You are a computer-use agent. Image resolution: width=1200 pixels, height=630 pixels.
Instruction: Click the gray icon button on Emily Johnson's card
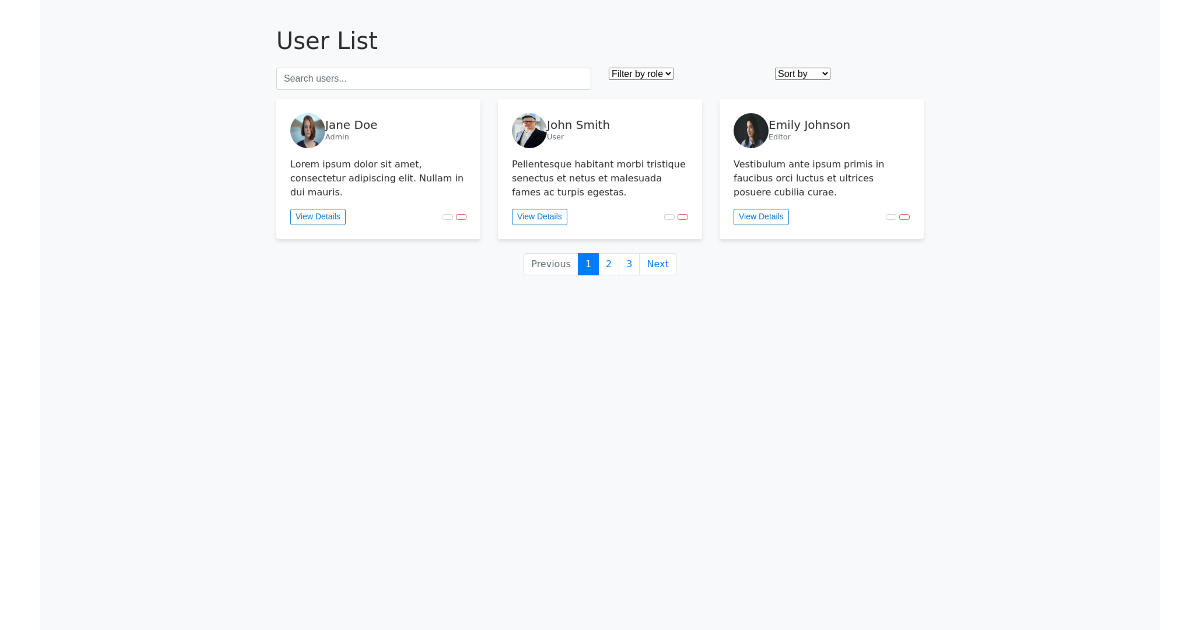pyautogui.click(x=891, y=217)
